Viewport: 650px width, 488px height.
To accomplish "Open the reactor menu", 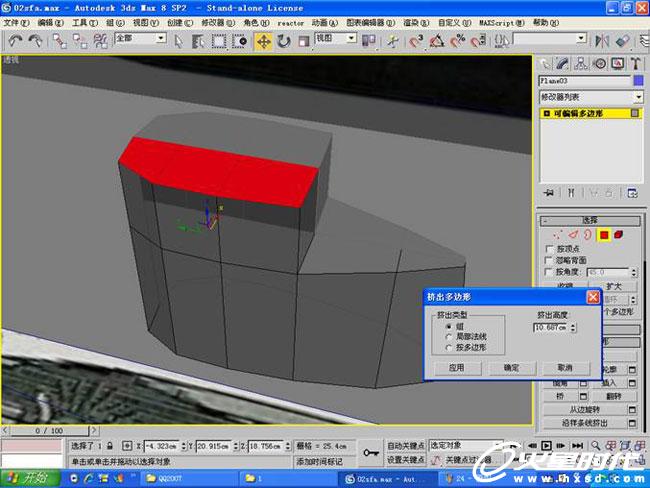I will 291,23.
